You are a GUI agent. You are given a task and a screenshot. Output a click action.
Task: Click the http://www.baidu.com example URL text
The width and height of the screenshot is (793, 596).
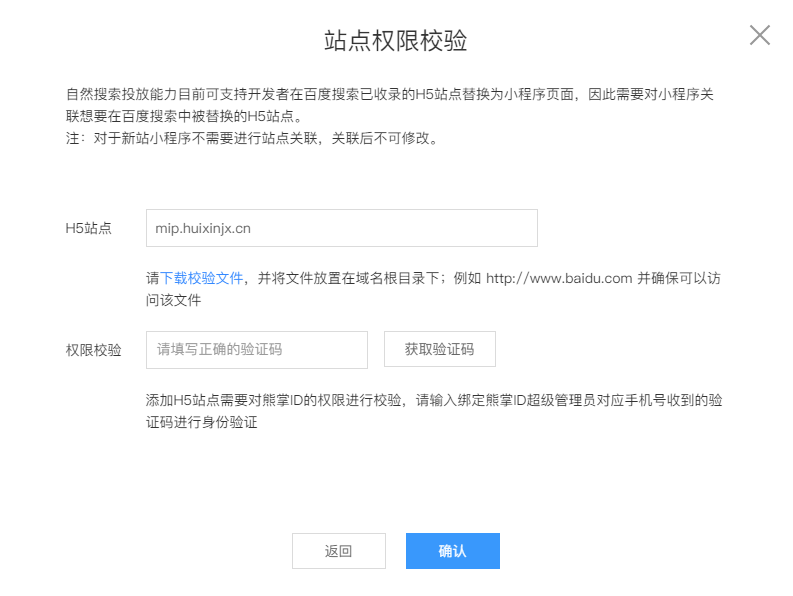[x=559, y=278]
